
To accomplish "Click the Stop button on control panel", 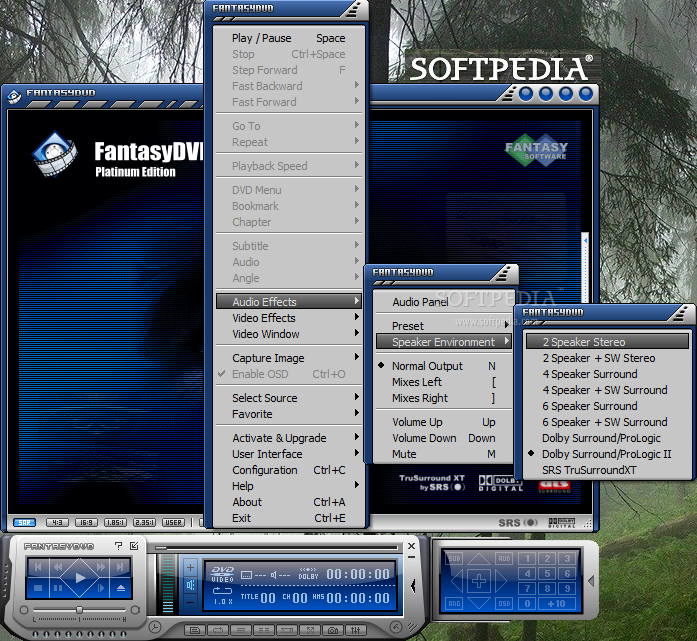I will click(x=38, y=588).
